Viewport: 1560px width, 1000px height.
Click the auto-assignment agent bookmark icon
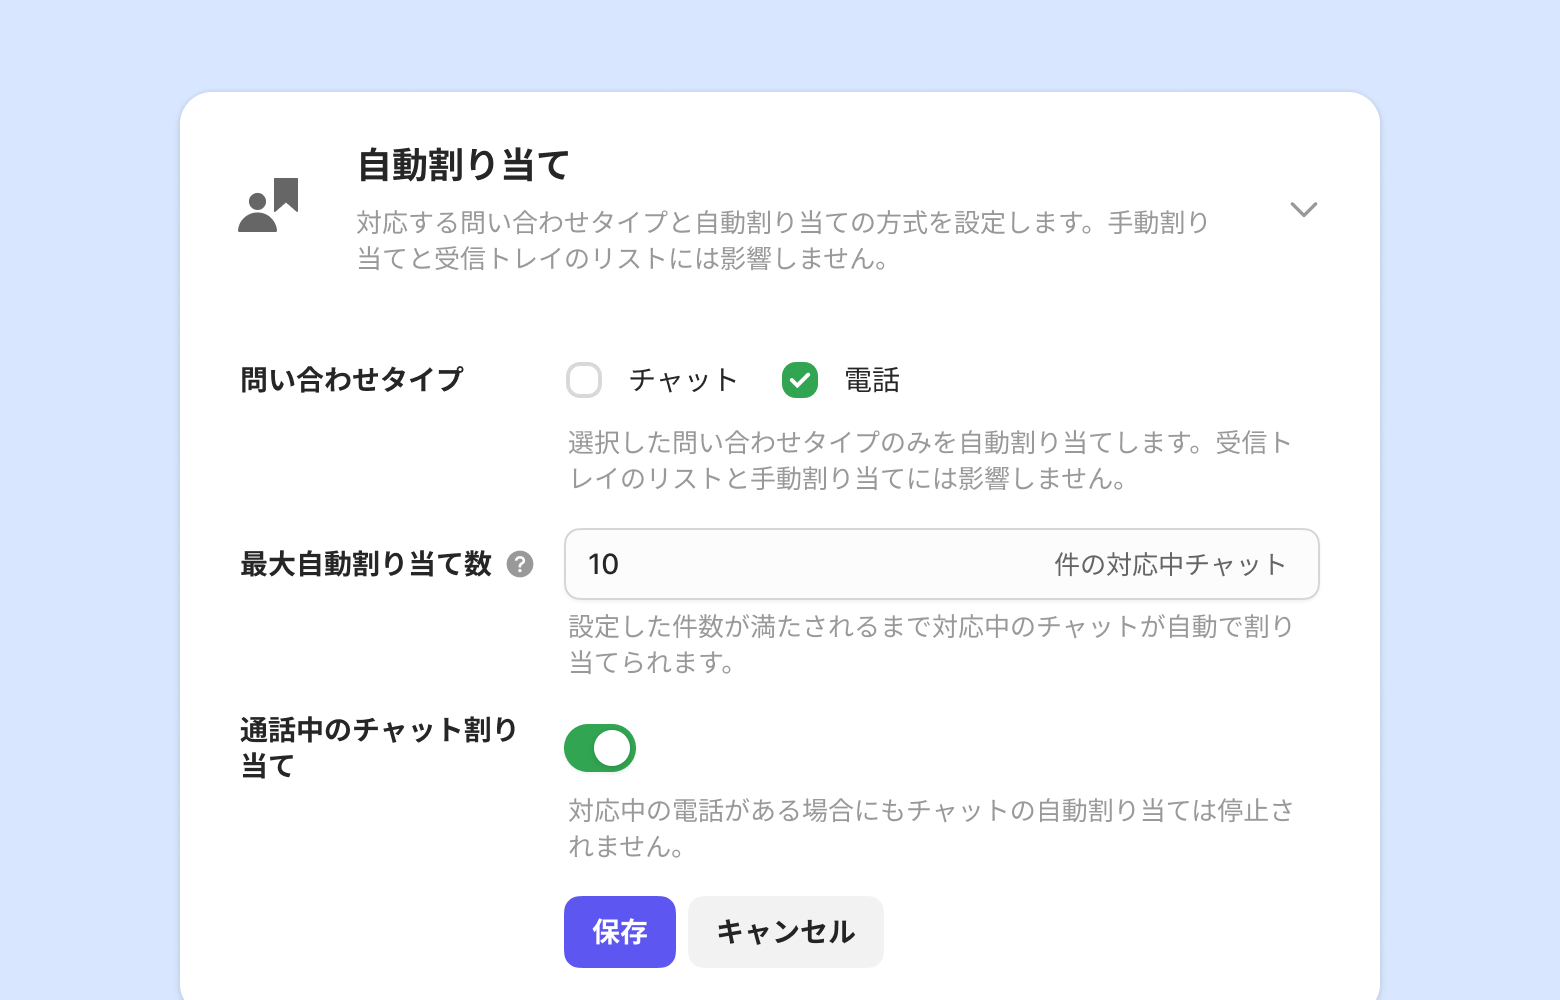(268, 206)
